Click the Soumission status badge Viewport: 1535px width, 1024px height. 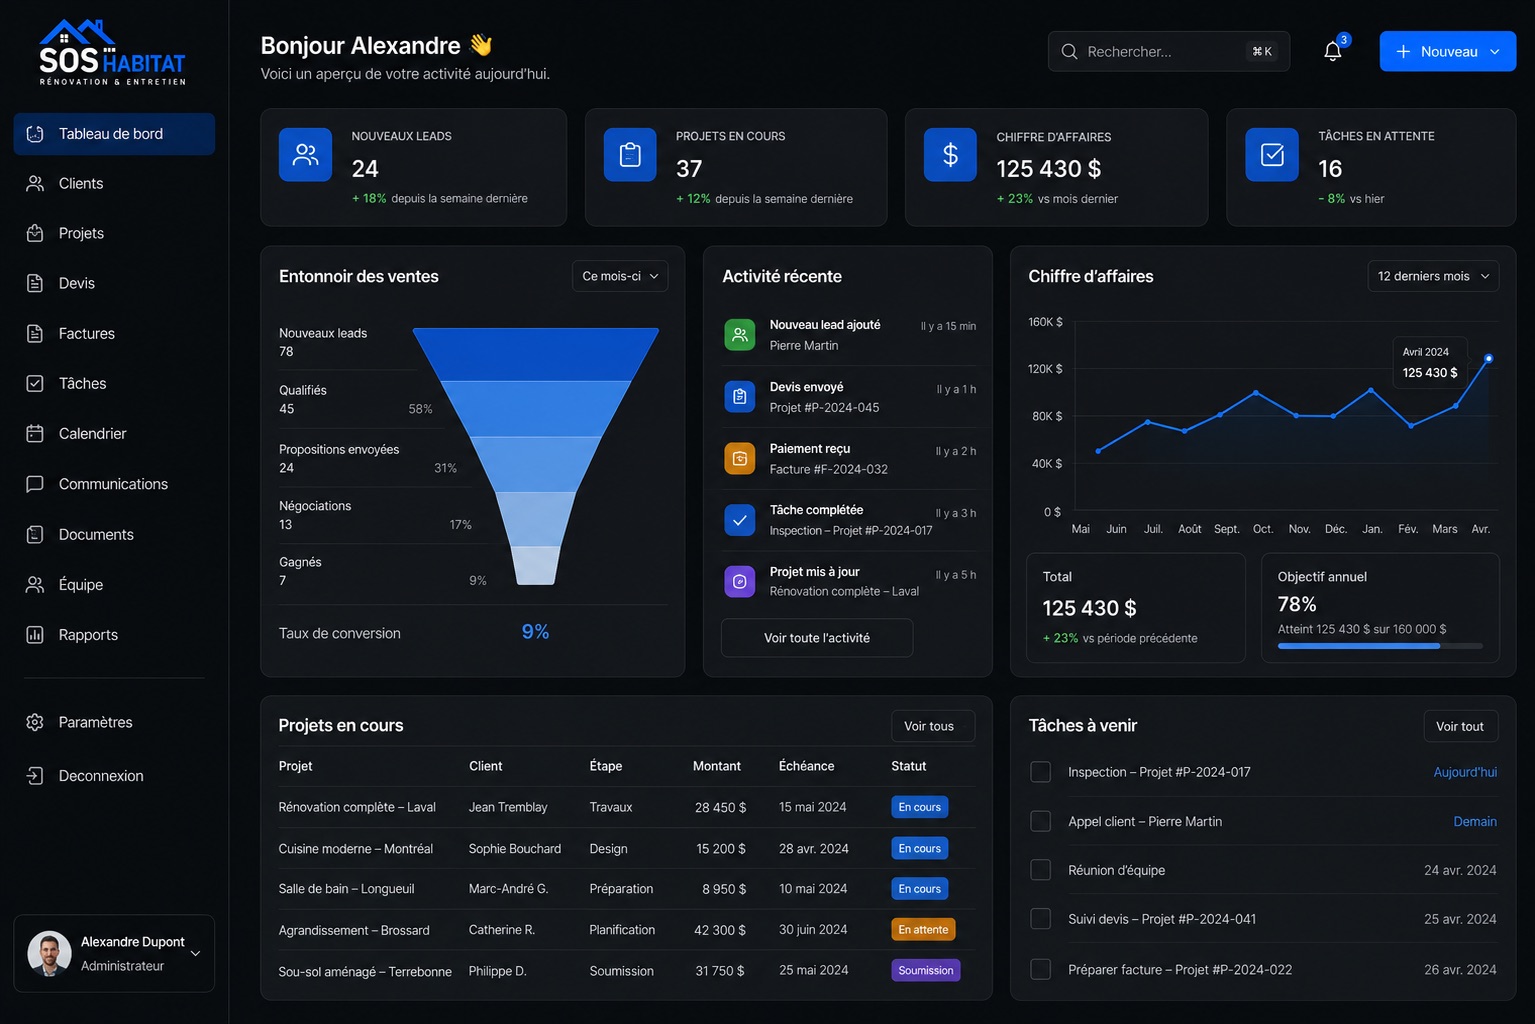point(926,971)
